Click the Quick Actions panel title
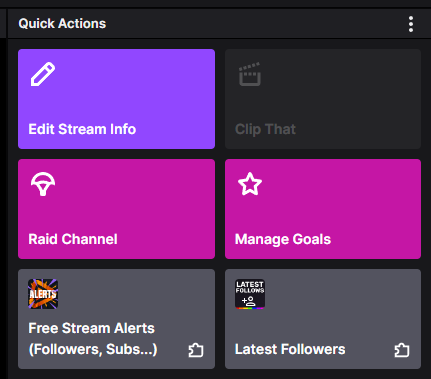 click(x=62, y=24)
